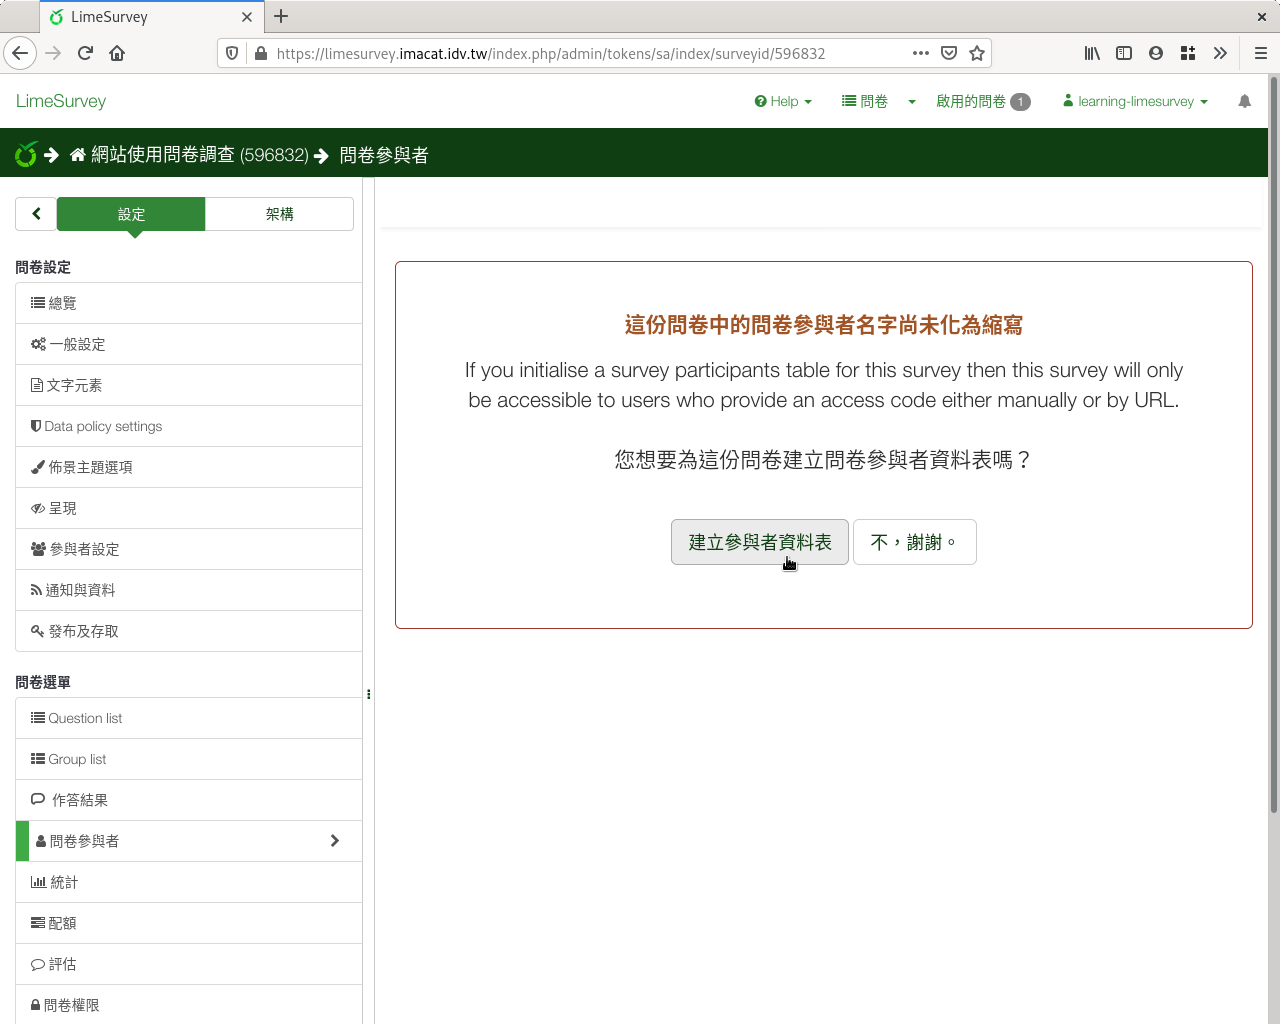Screen dimensions: 1280x1024
Task: Bookmark this page with the star icon
Action: tap(977, 53)
